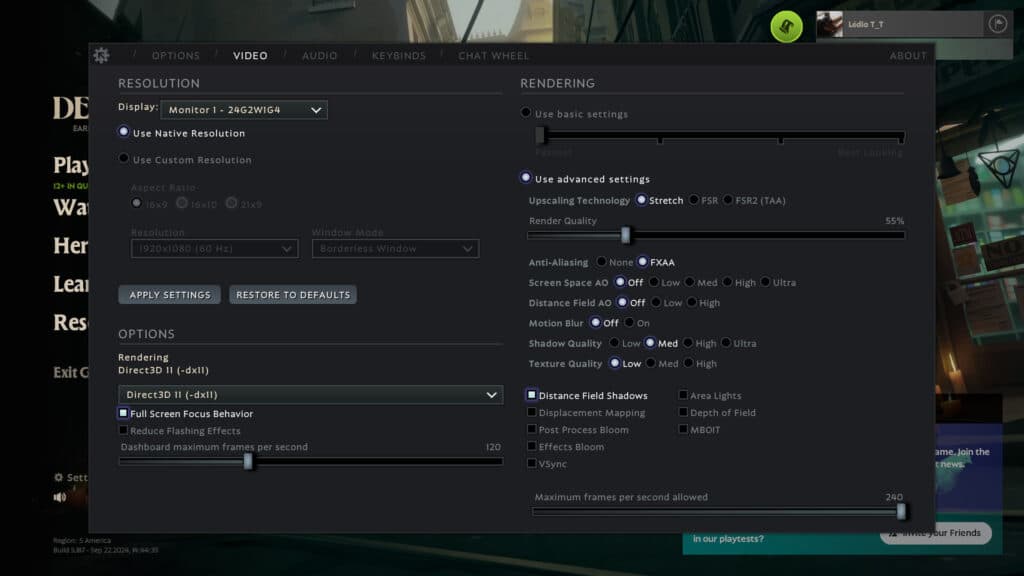This screenshot has height=576, width=1024.
Task: Open the Direct3D 11 rendering dropdown
Action: (x=310, y=394)
